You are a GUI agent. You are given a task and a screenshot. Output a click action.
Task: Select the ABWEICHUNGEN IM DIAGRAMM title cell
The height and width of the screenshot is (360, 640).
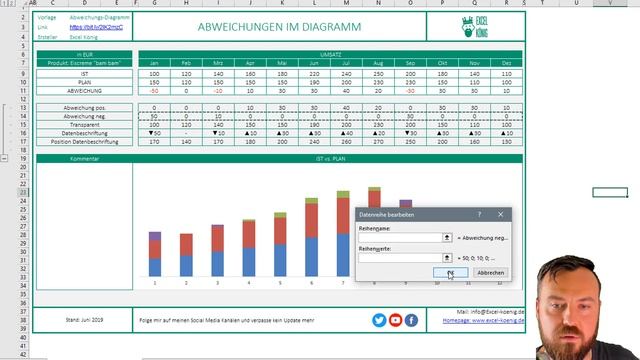click(280, 27)
